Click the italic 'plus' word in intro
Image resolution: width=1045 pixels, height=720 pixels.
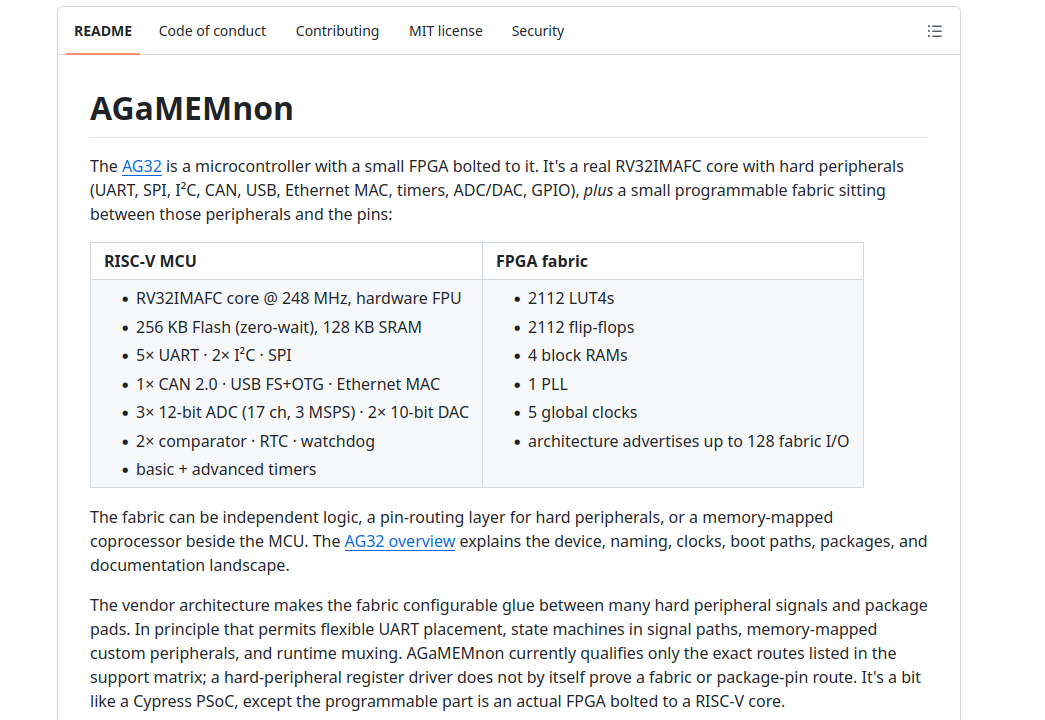click(598, 191)
